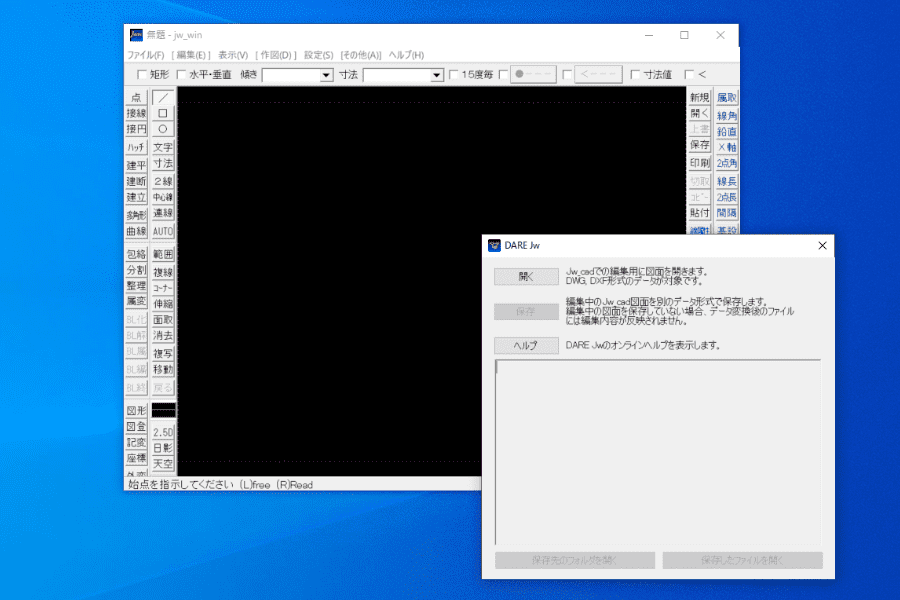Click 開く button in DARE Jw dialog
900x600 pixels.
[x=526, y=277]
